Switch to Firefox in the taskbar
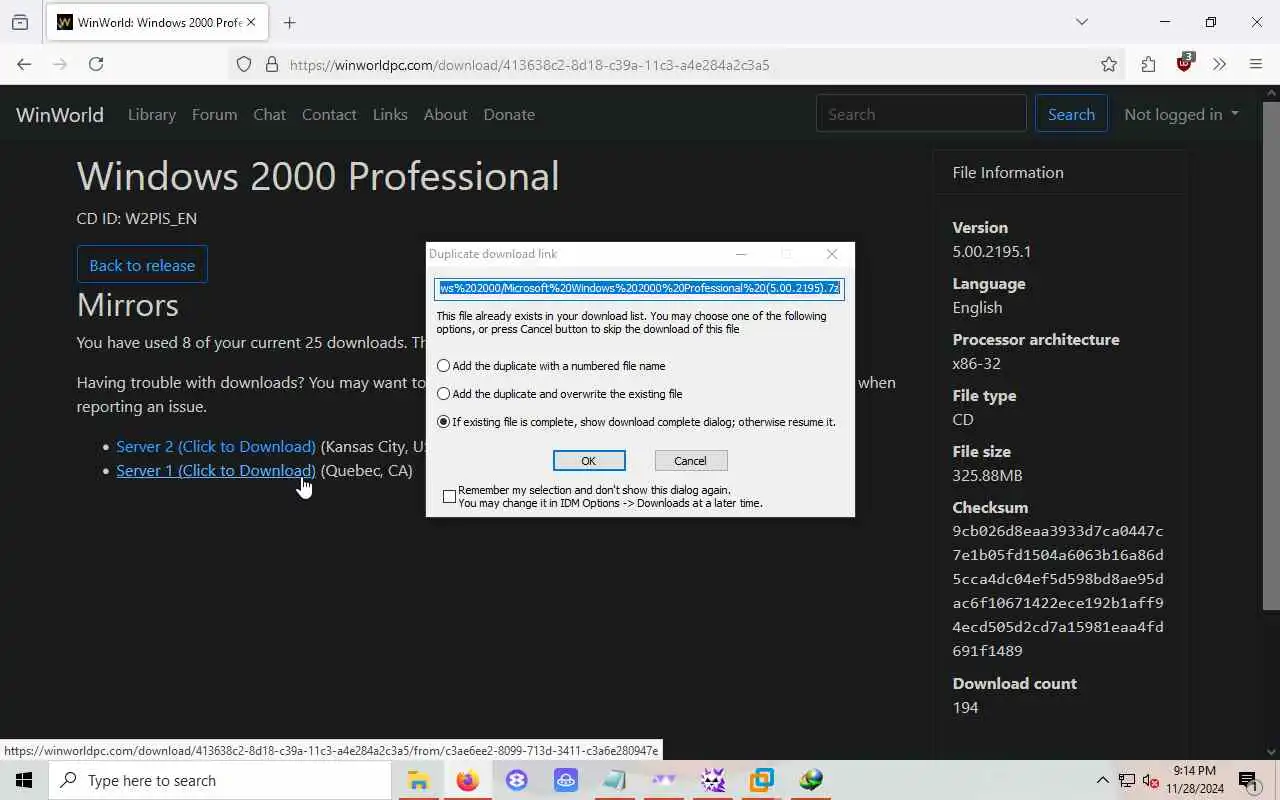 [x=467, y=780]
